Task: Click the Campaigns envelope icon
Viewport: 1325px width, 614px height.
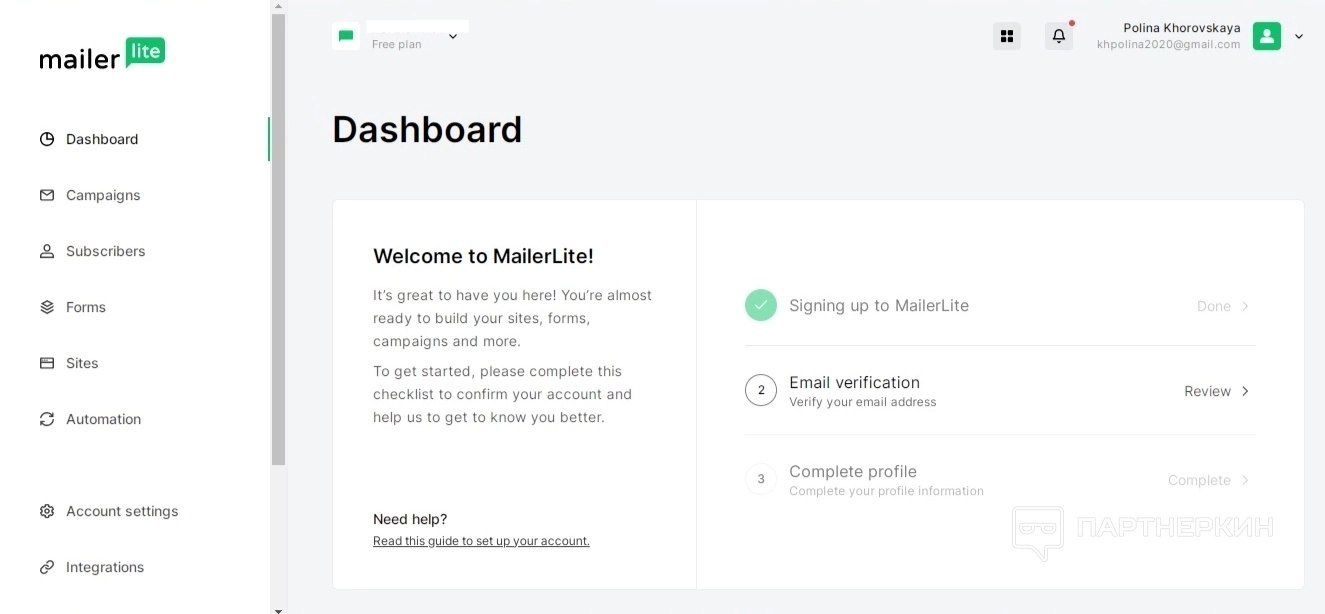Action: click(x=47, y=195)
